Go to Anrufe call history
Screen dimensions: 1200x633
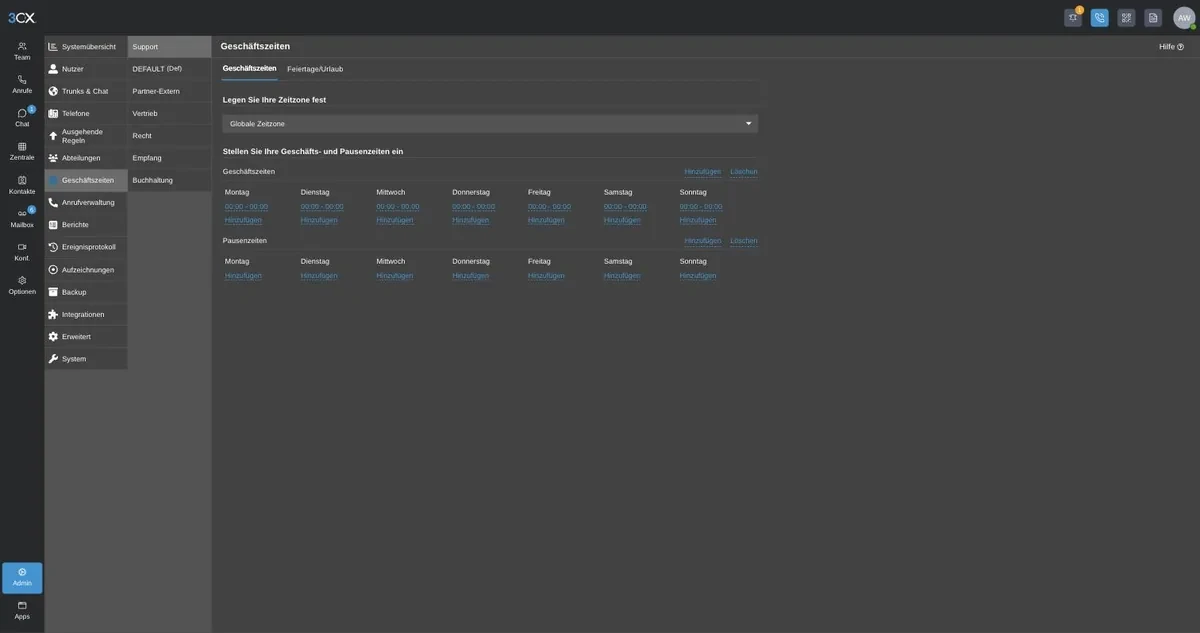[x=22, y=84]
